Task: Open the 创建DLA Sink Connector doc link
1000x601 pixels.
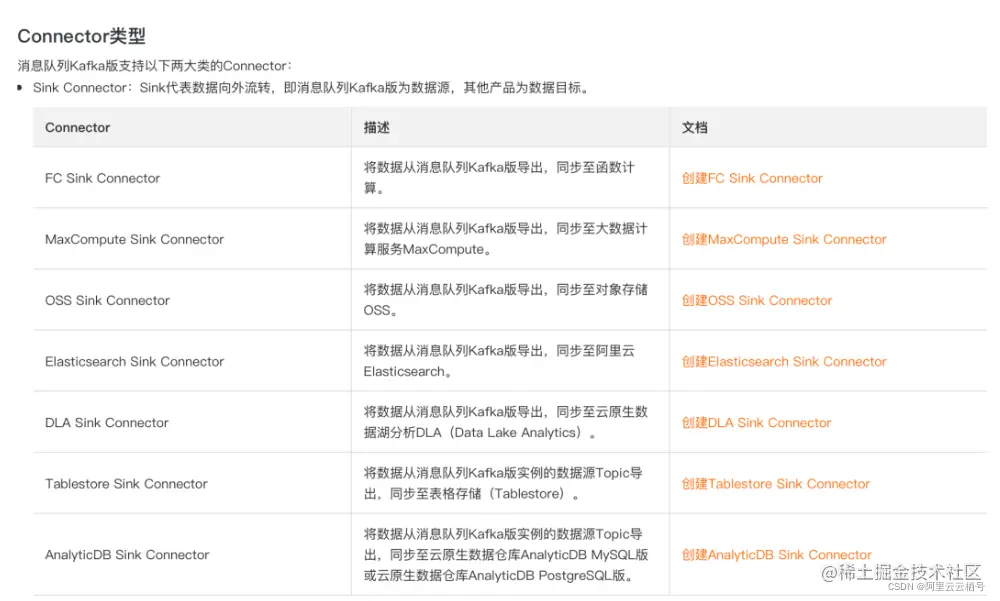Action: point(756,422)
